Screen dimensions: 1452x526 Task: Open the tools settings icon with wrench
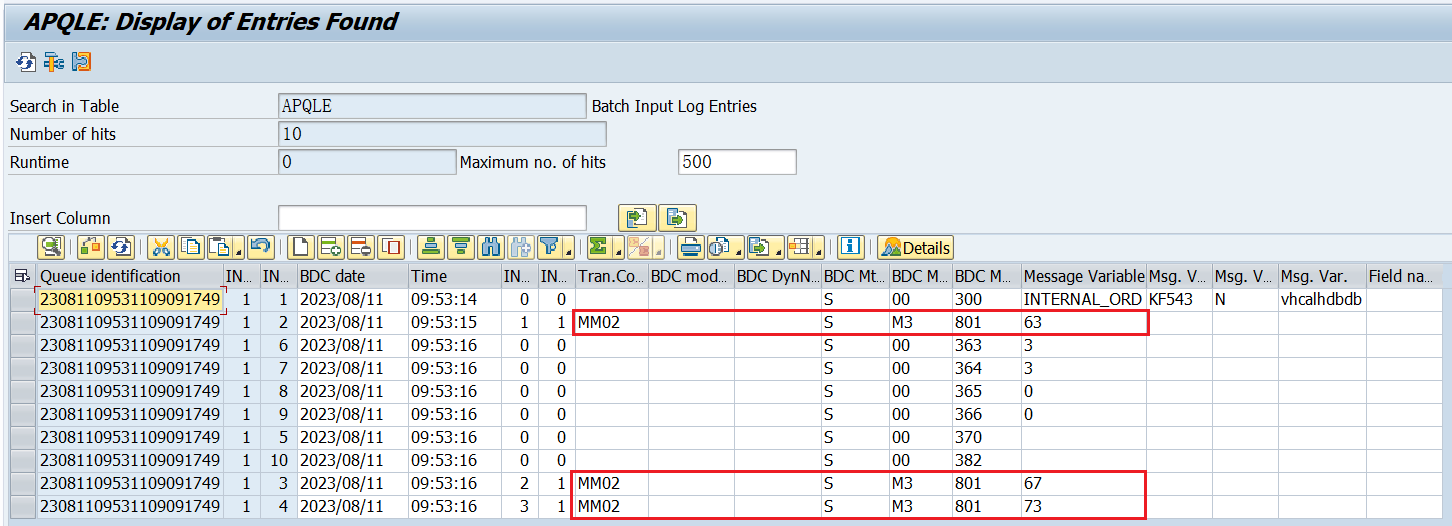[53, 62]
